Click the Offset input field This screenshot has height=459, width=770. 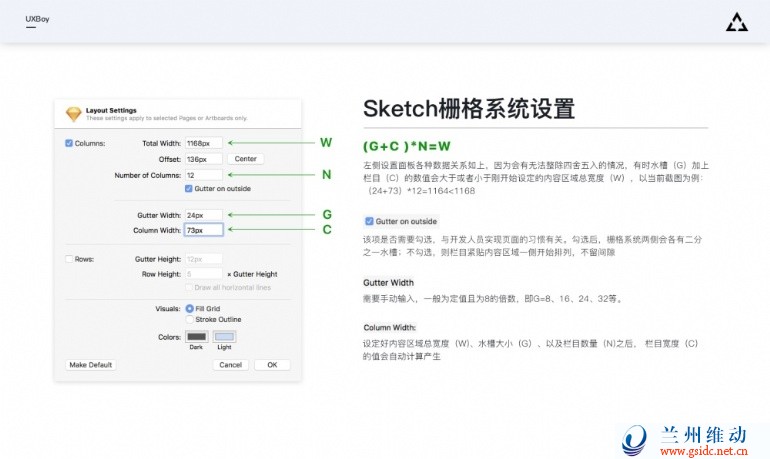click(204, 158)
